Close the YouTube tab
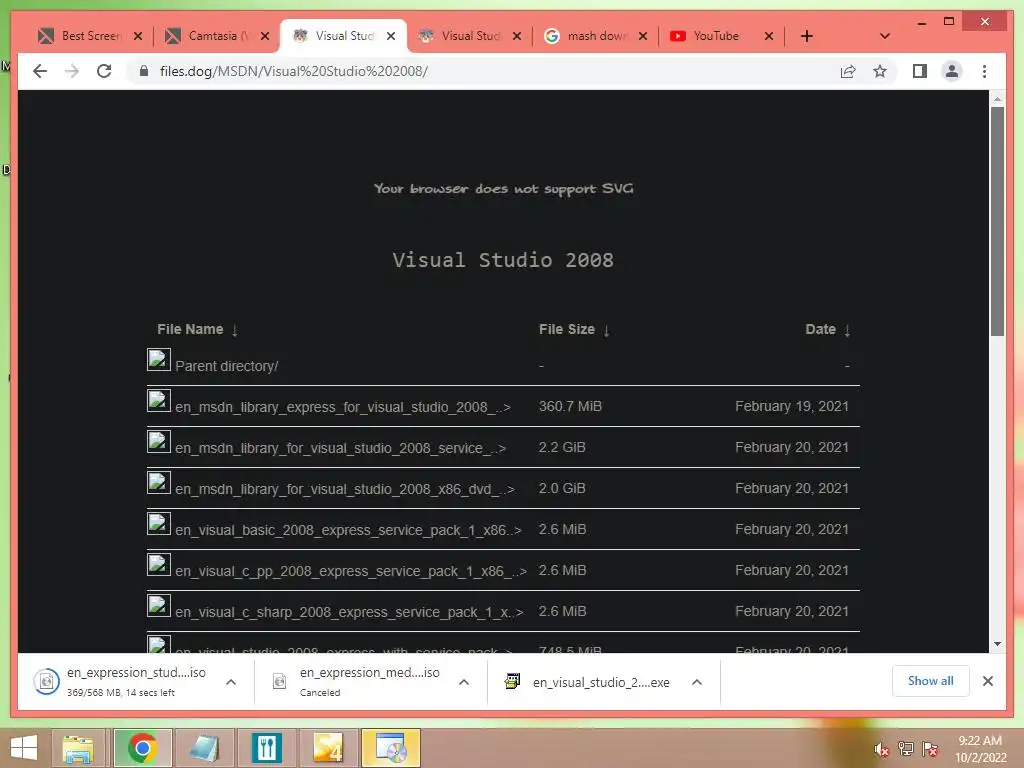This screenshot has width=1024, height=768. (769, 36)
